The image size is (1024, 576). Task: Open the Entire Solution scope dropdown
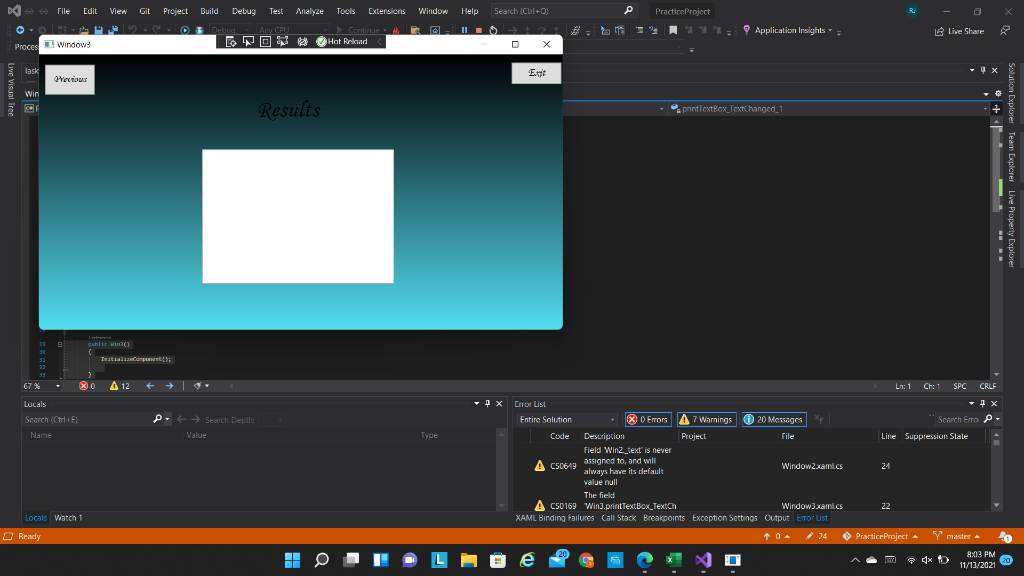point(567,419)
